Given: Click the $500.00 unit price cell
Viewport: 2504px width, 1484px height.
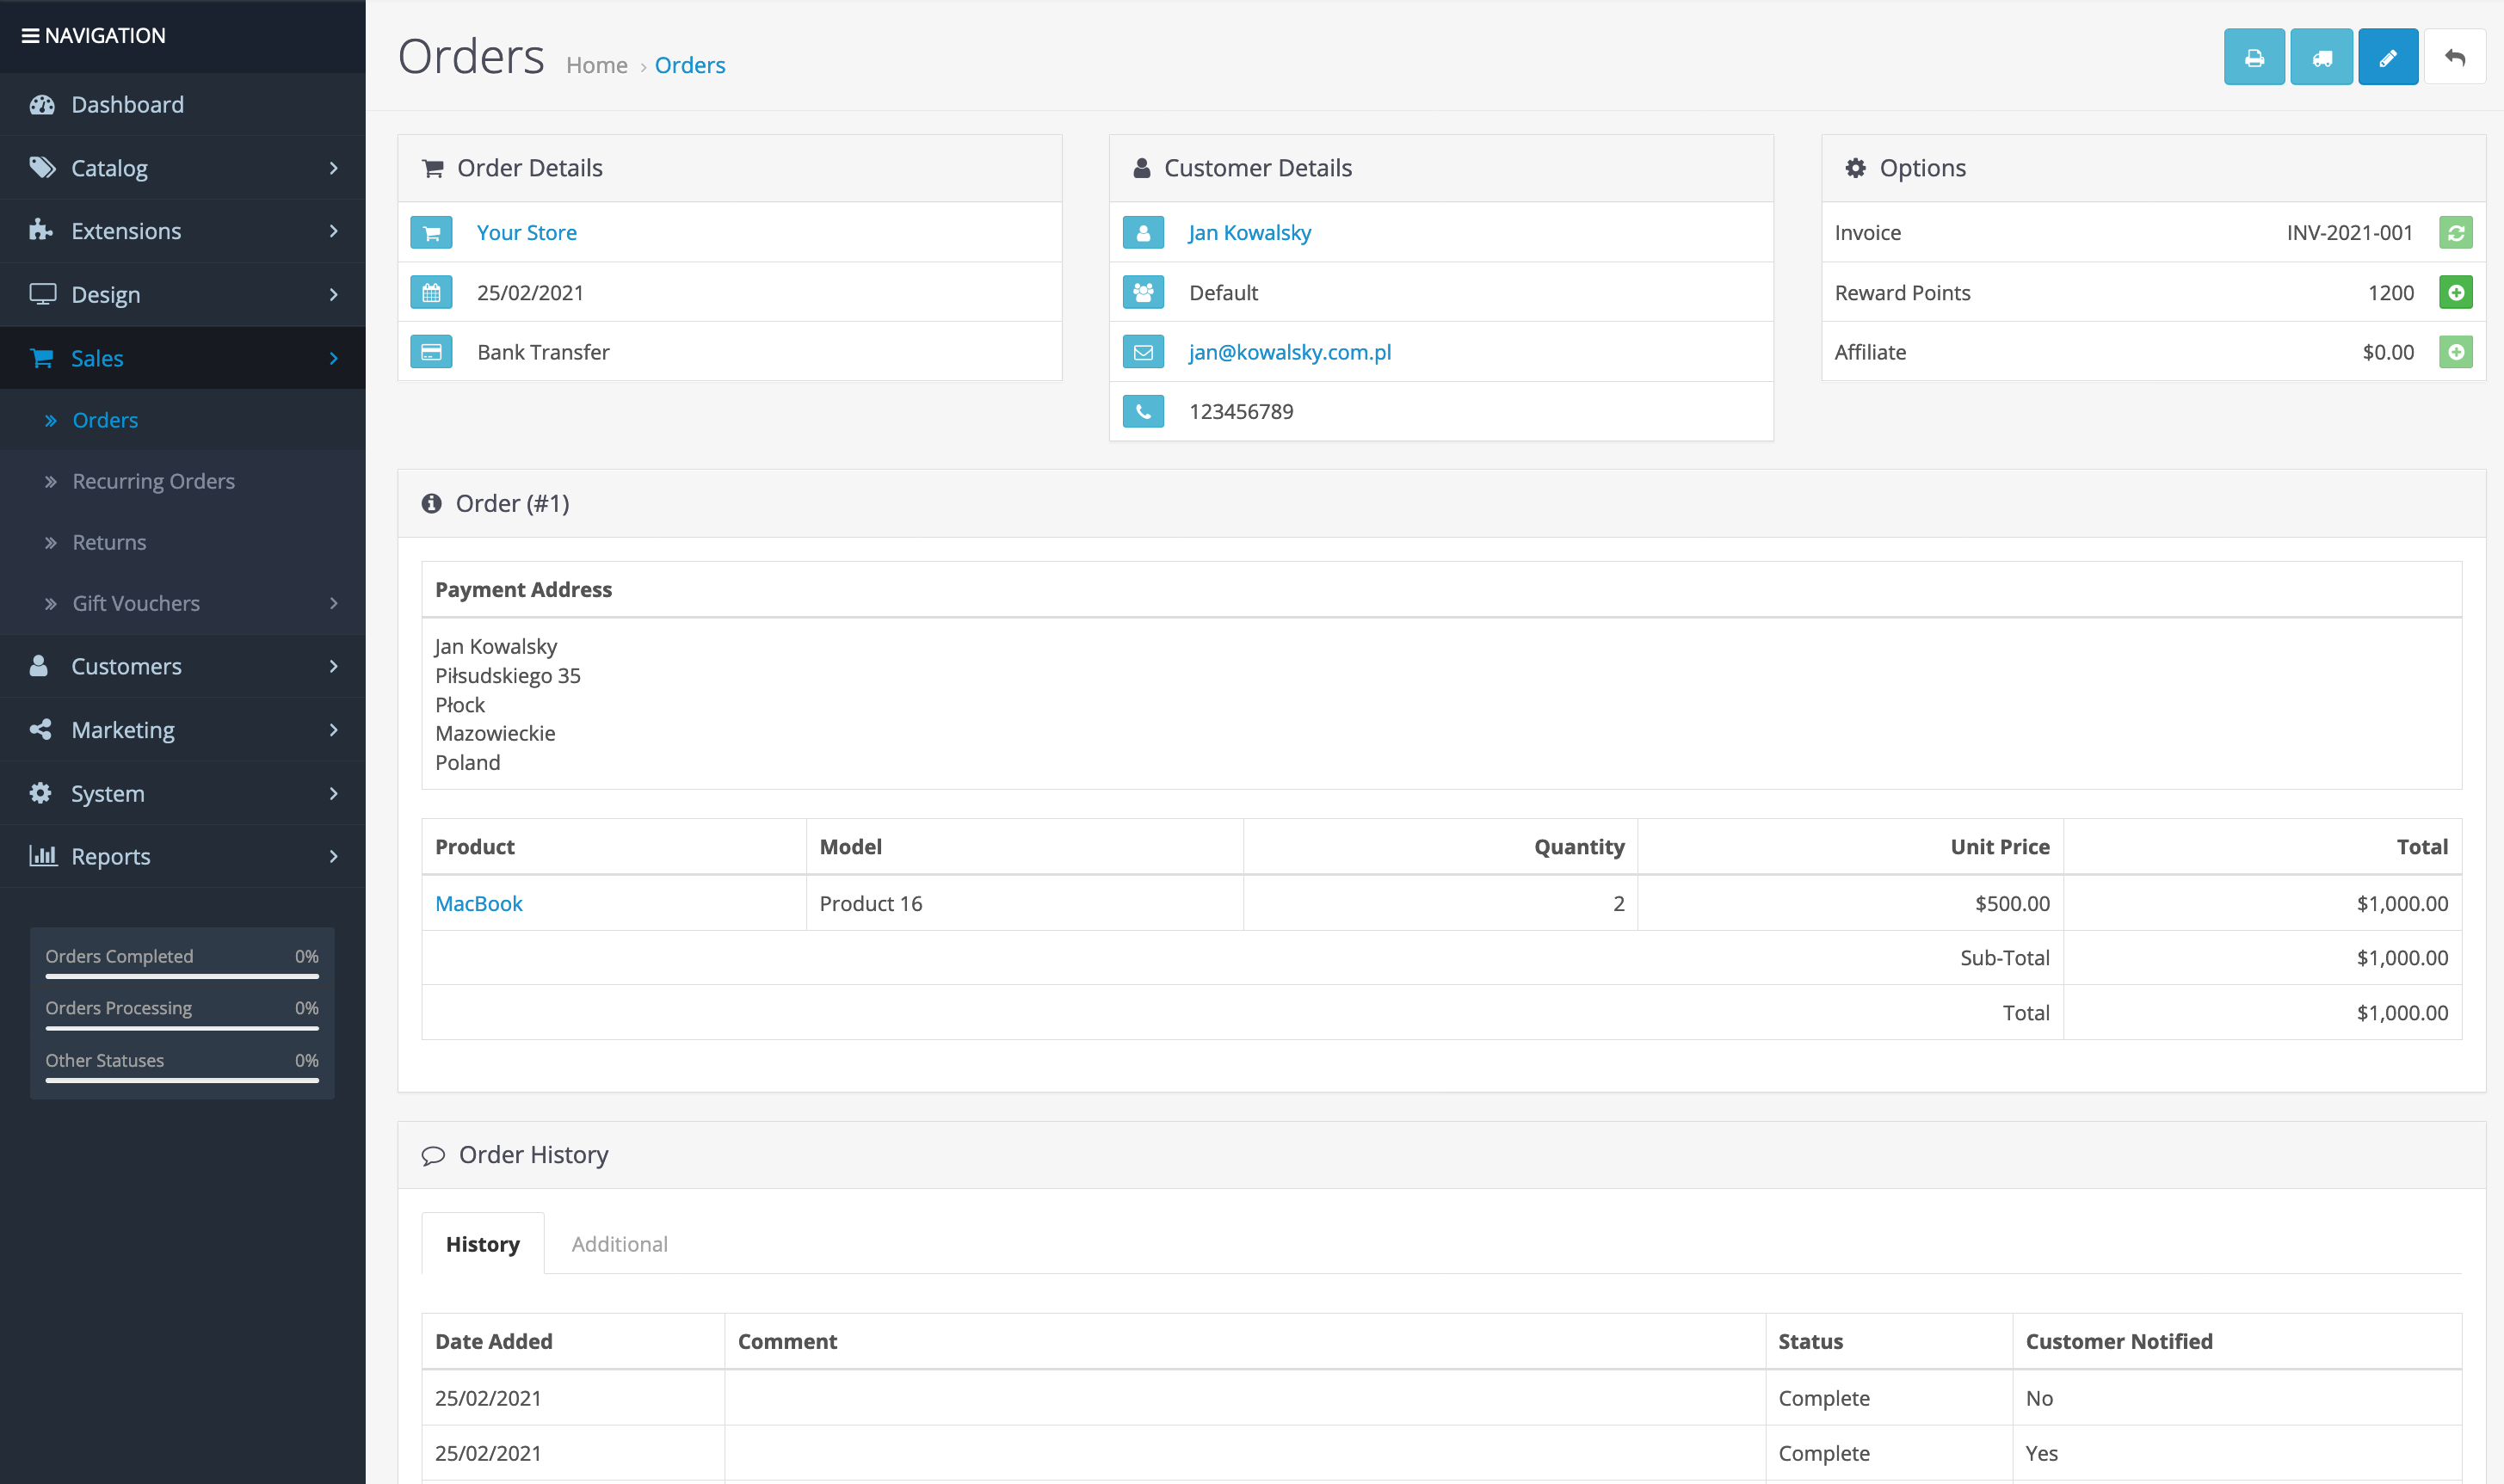Looking at the screenshot, I should pyautogui.click(x=1850, y=903).
